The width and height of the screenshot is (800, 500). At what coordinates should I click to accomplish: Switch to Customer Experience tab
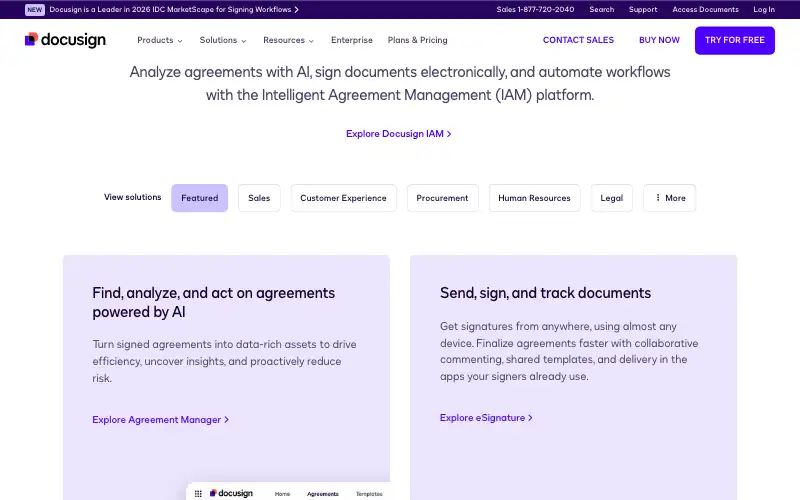point(343,198)
